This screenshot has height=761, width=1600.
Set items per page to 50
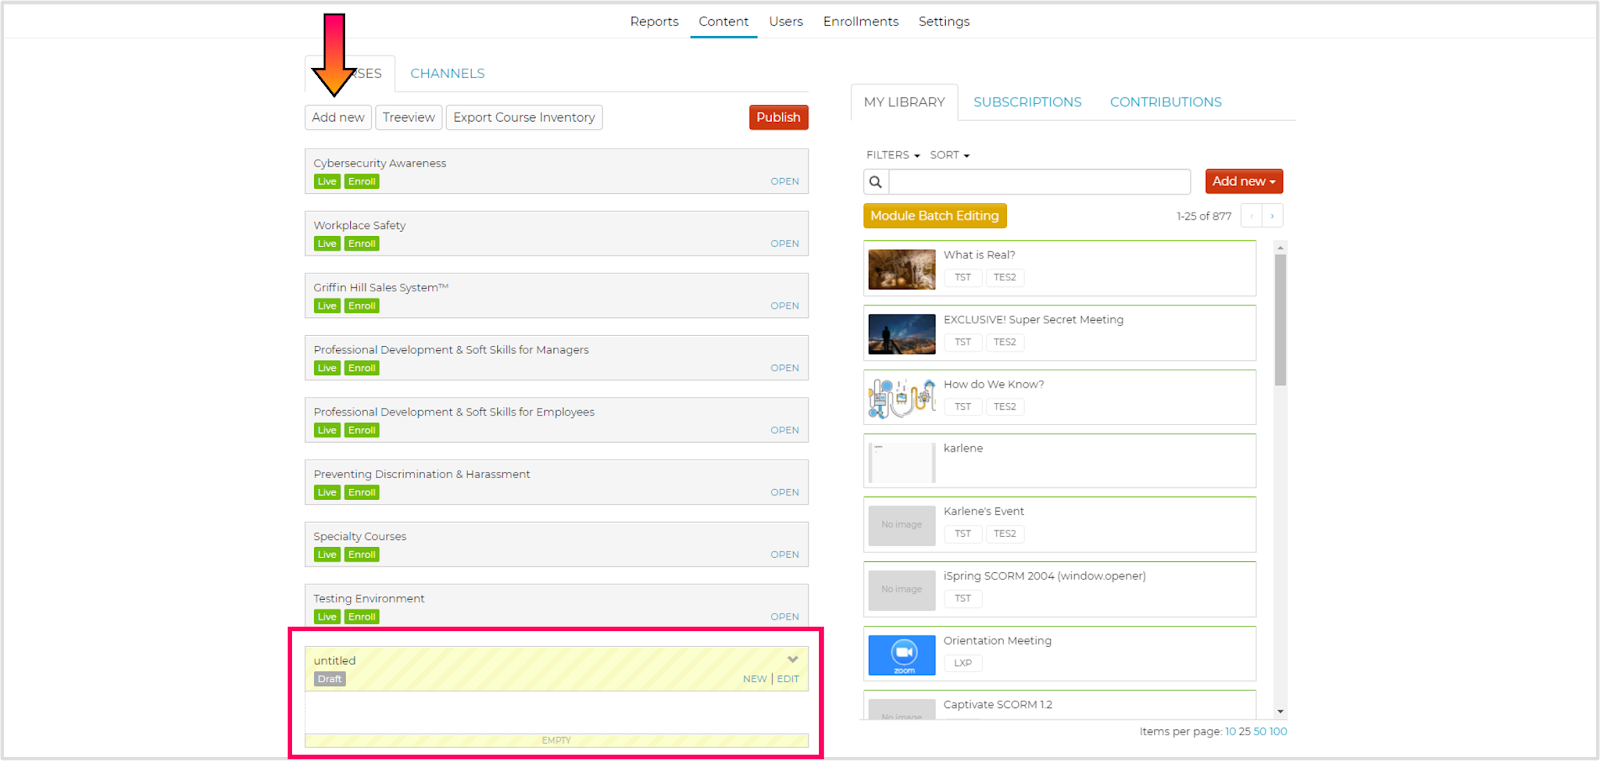1259,732
